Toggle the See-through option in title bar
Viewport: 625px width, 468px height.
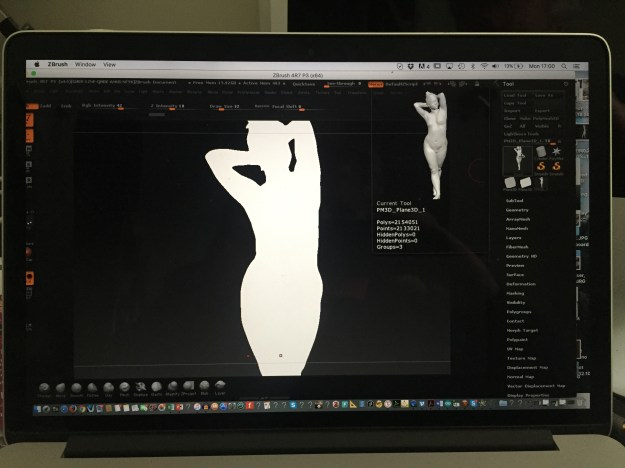pos(345,84)
